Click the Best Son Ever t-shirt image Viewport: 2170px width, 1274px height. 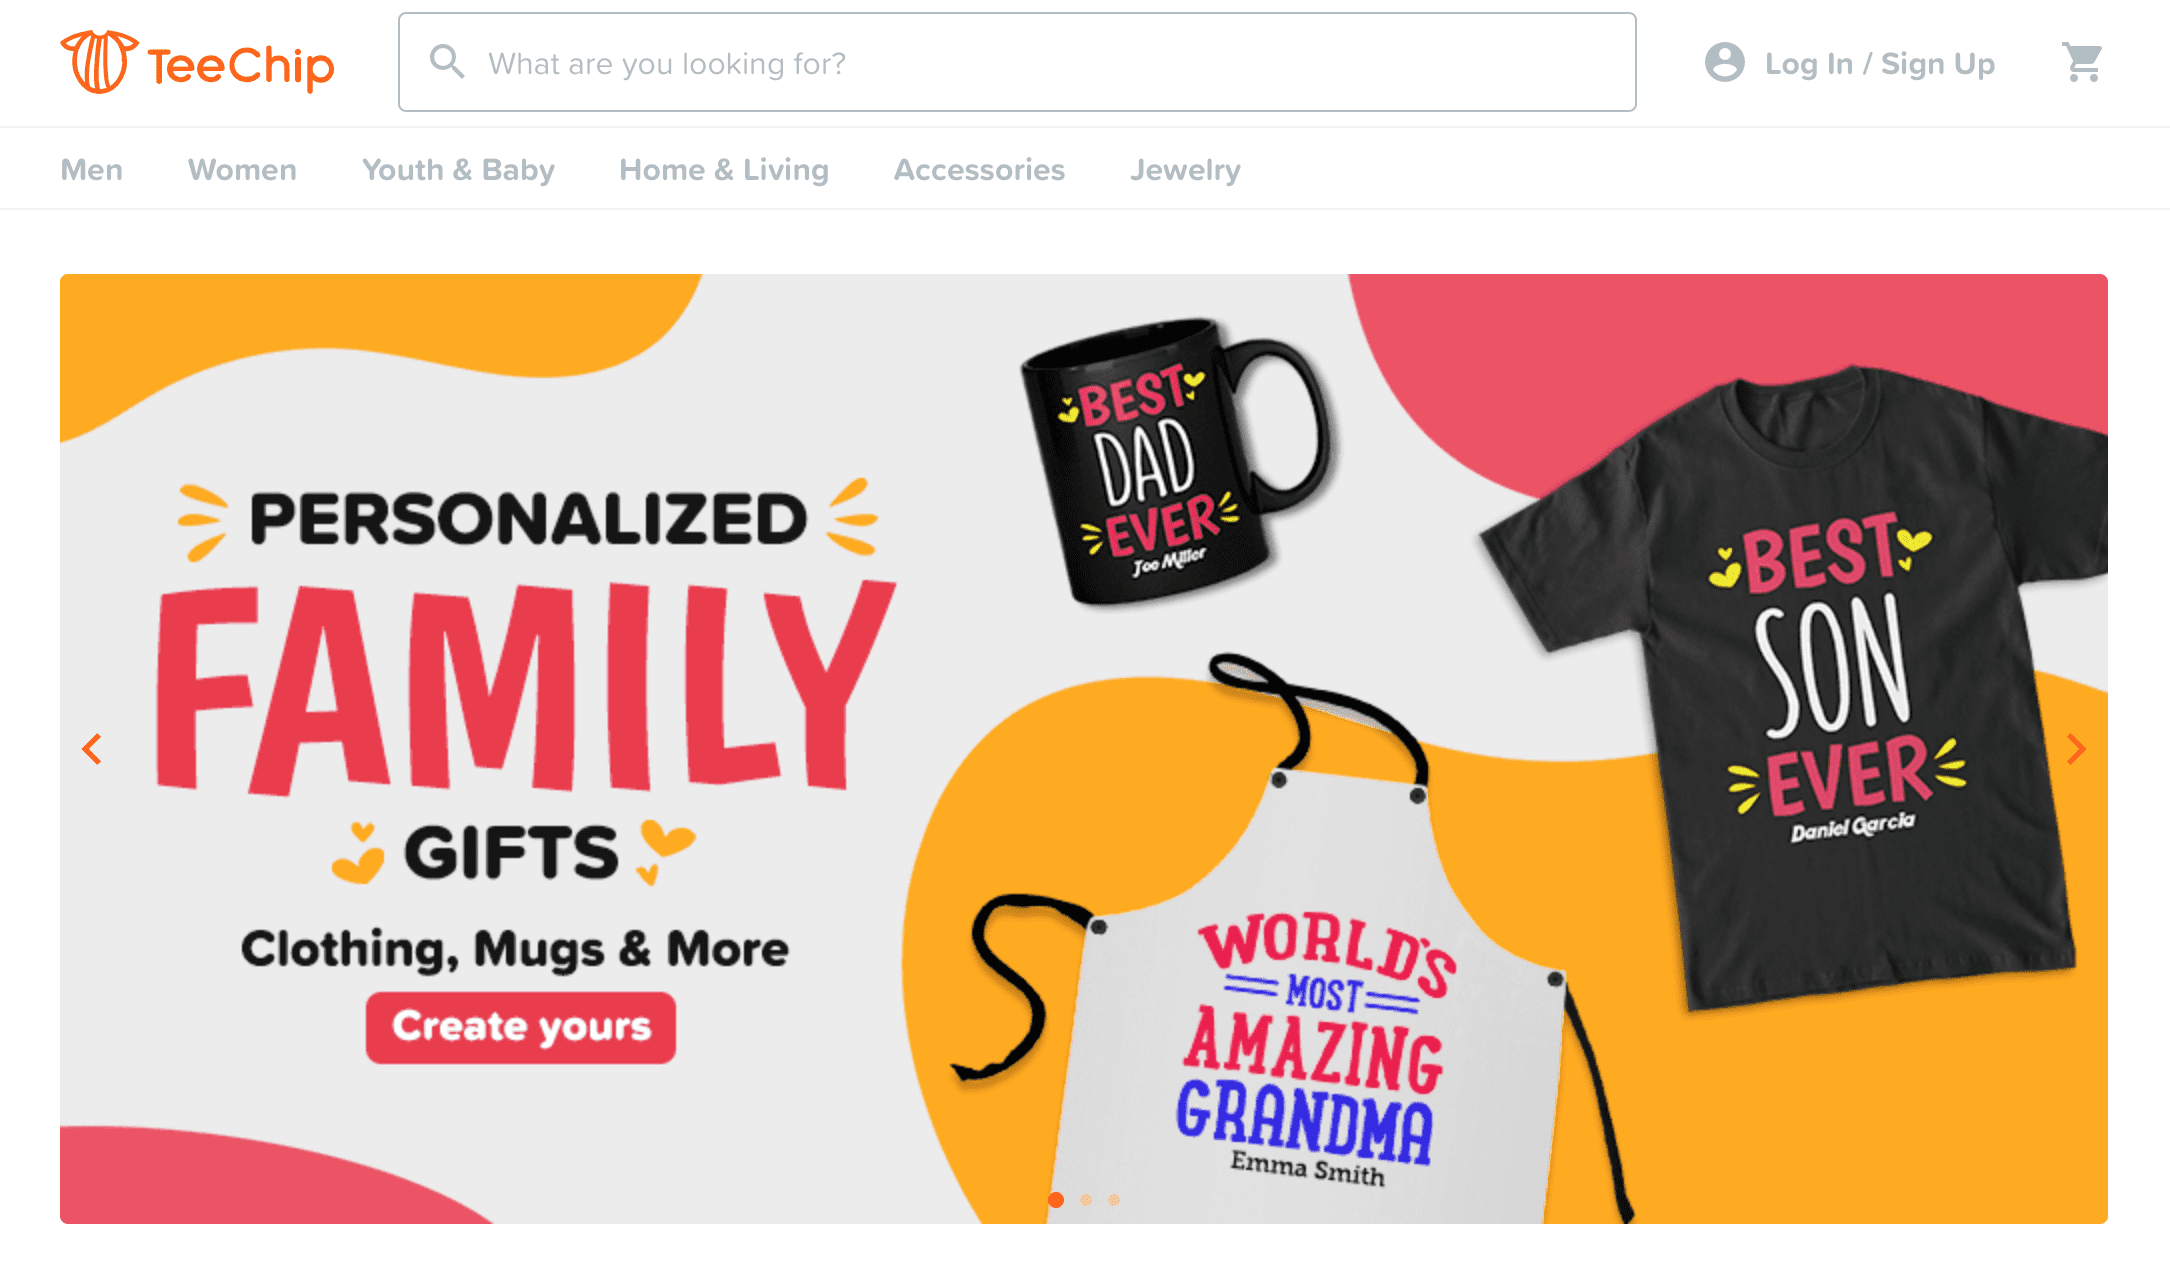[x=1800, y=690]
